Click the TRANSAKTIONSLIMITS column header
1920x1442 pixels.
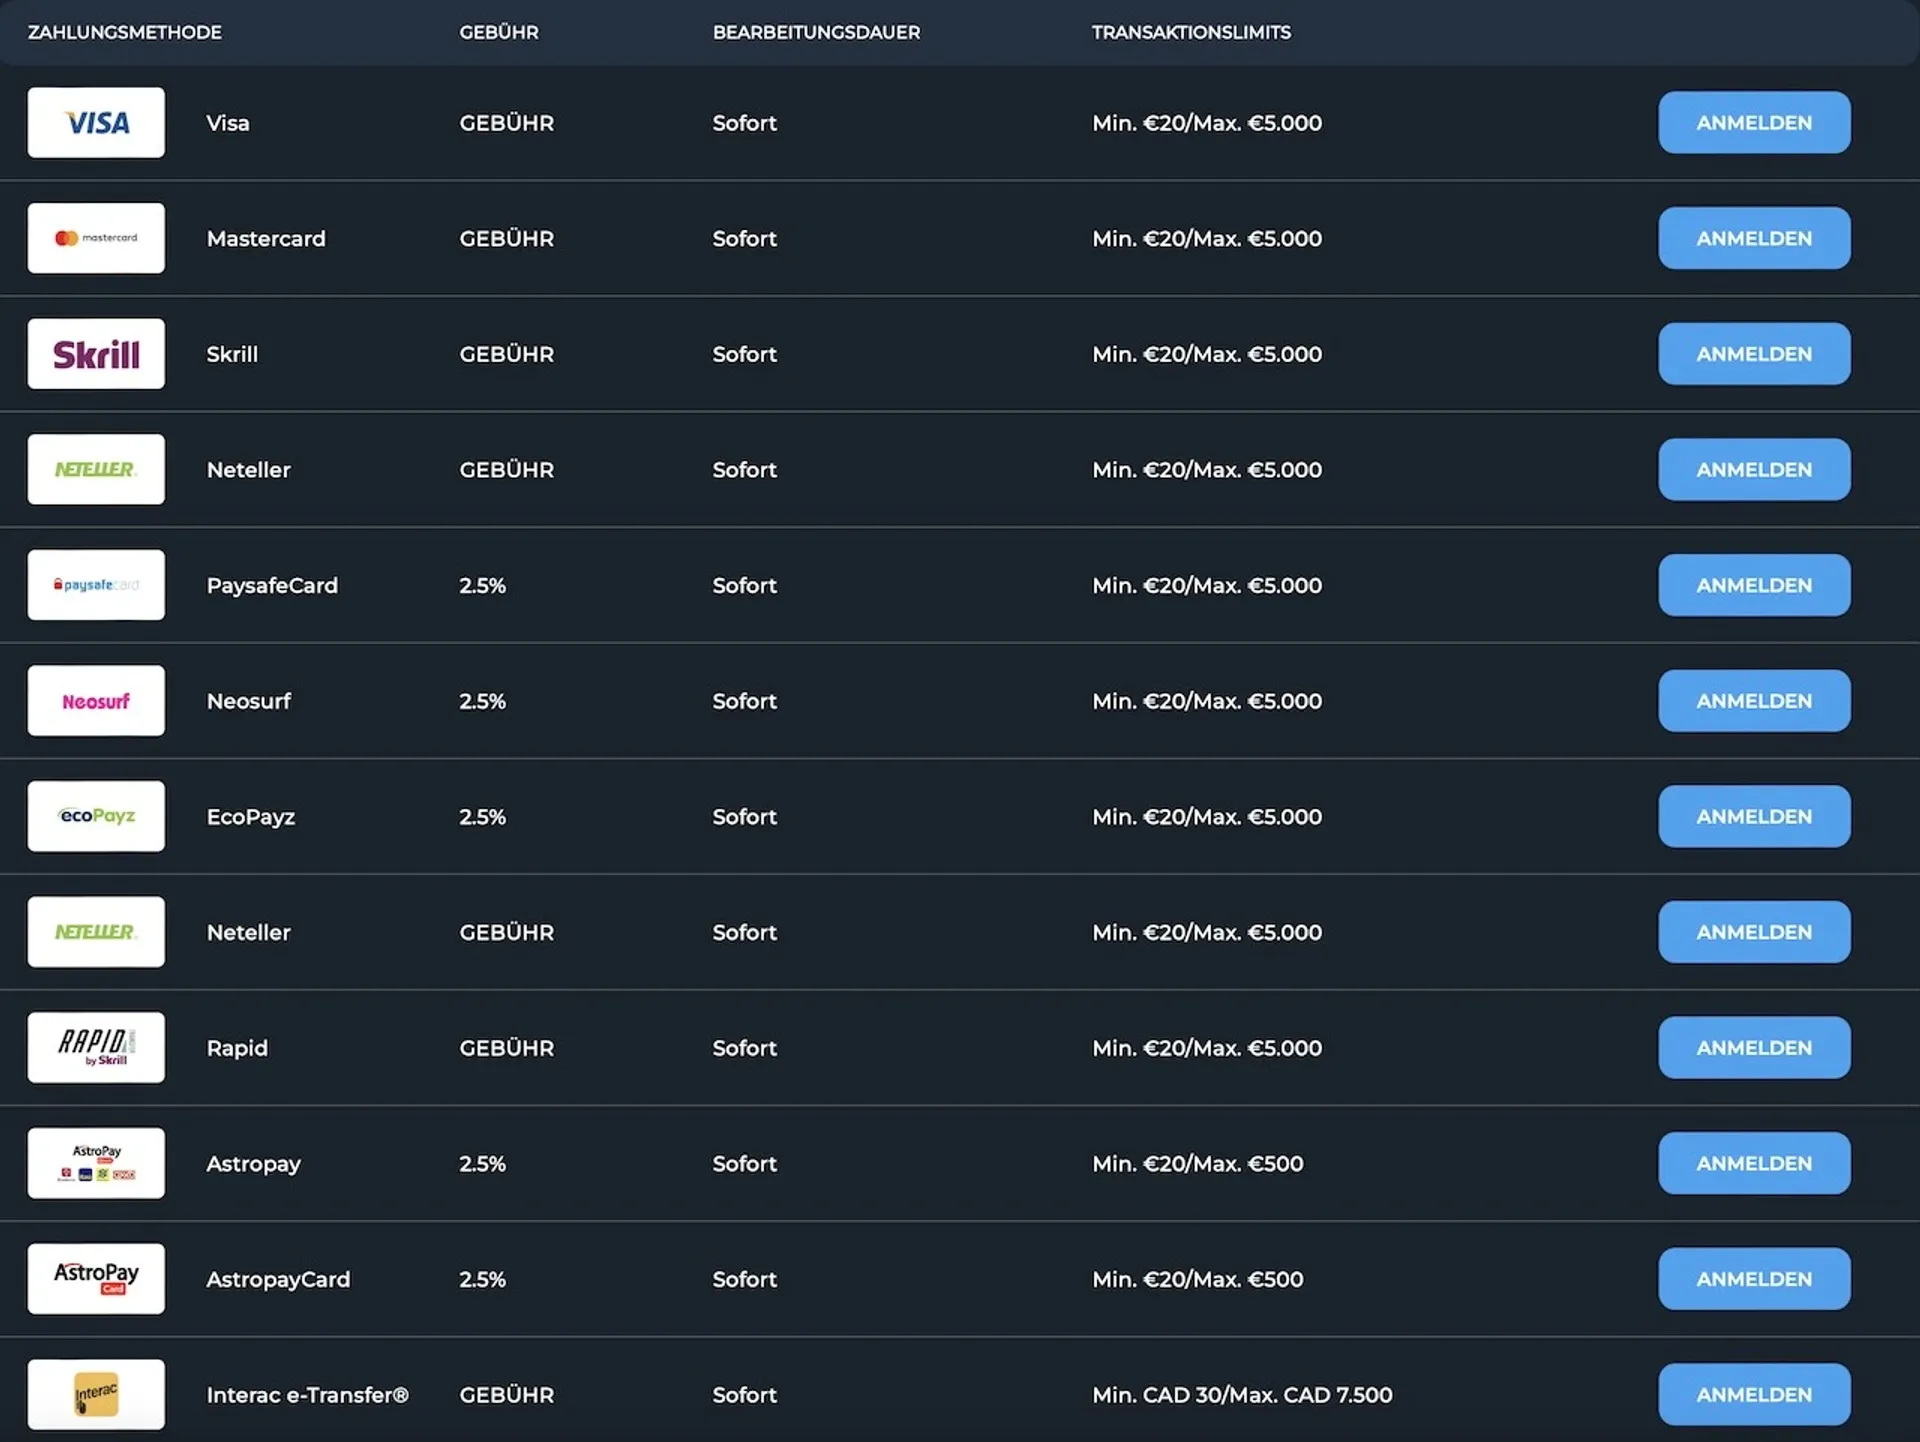(1191, 32)
